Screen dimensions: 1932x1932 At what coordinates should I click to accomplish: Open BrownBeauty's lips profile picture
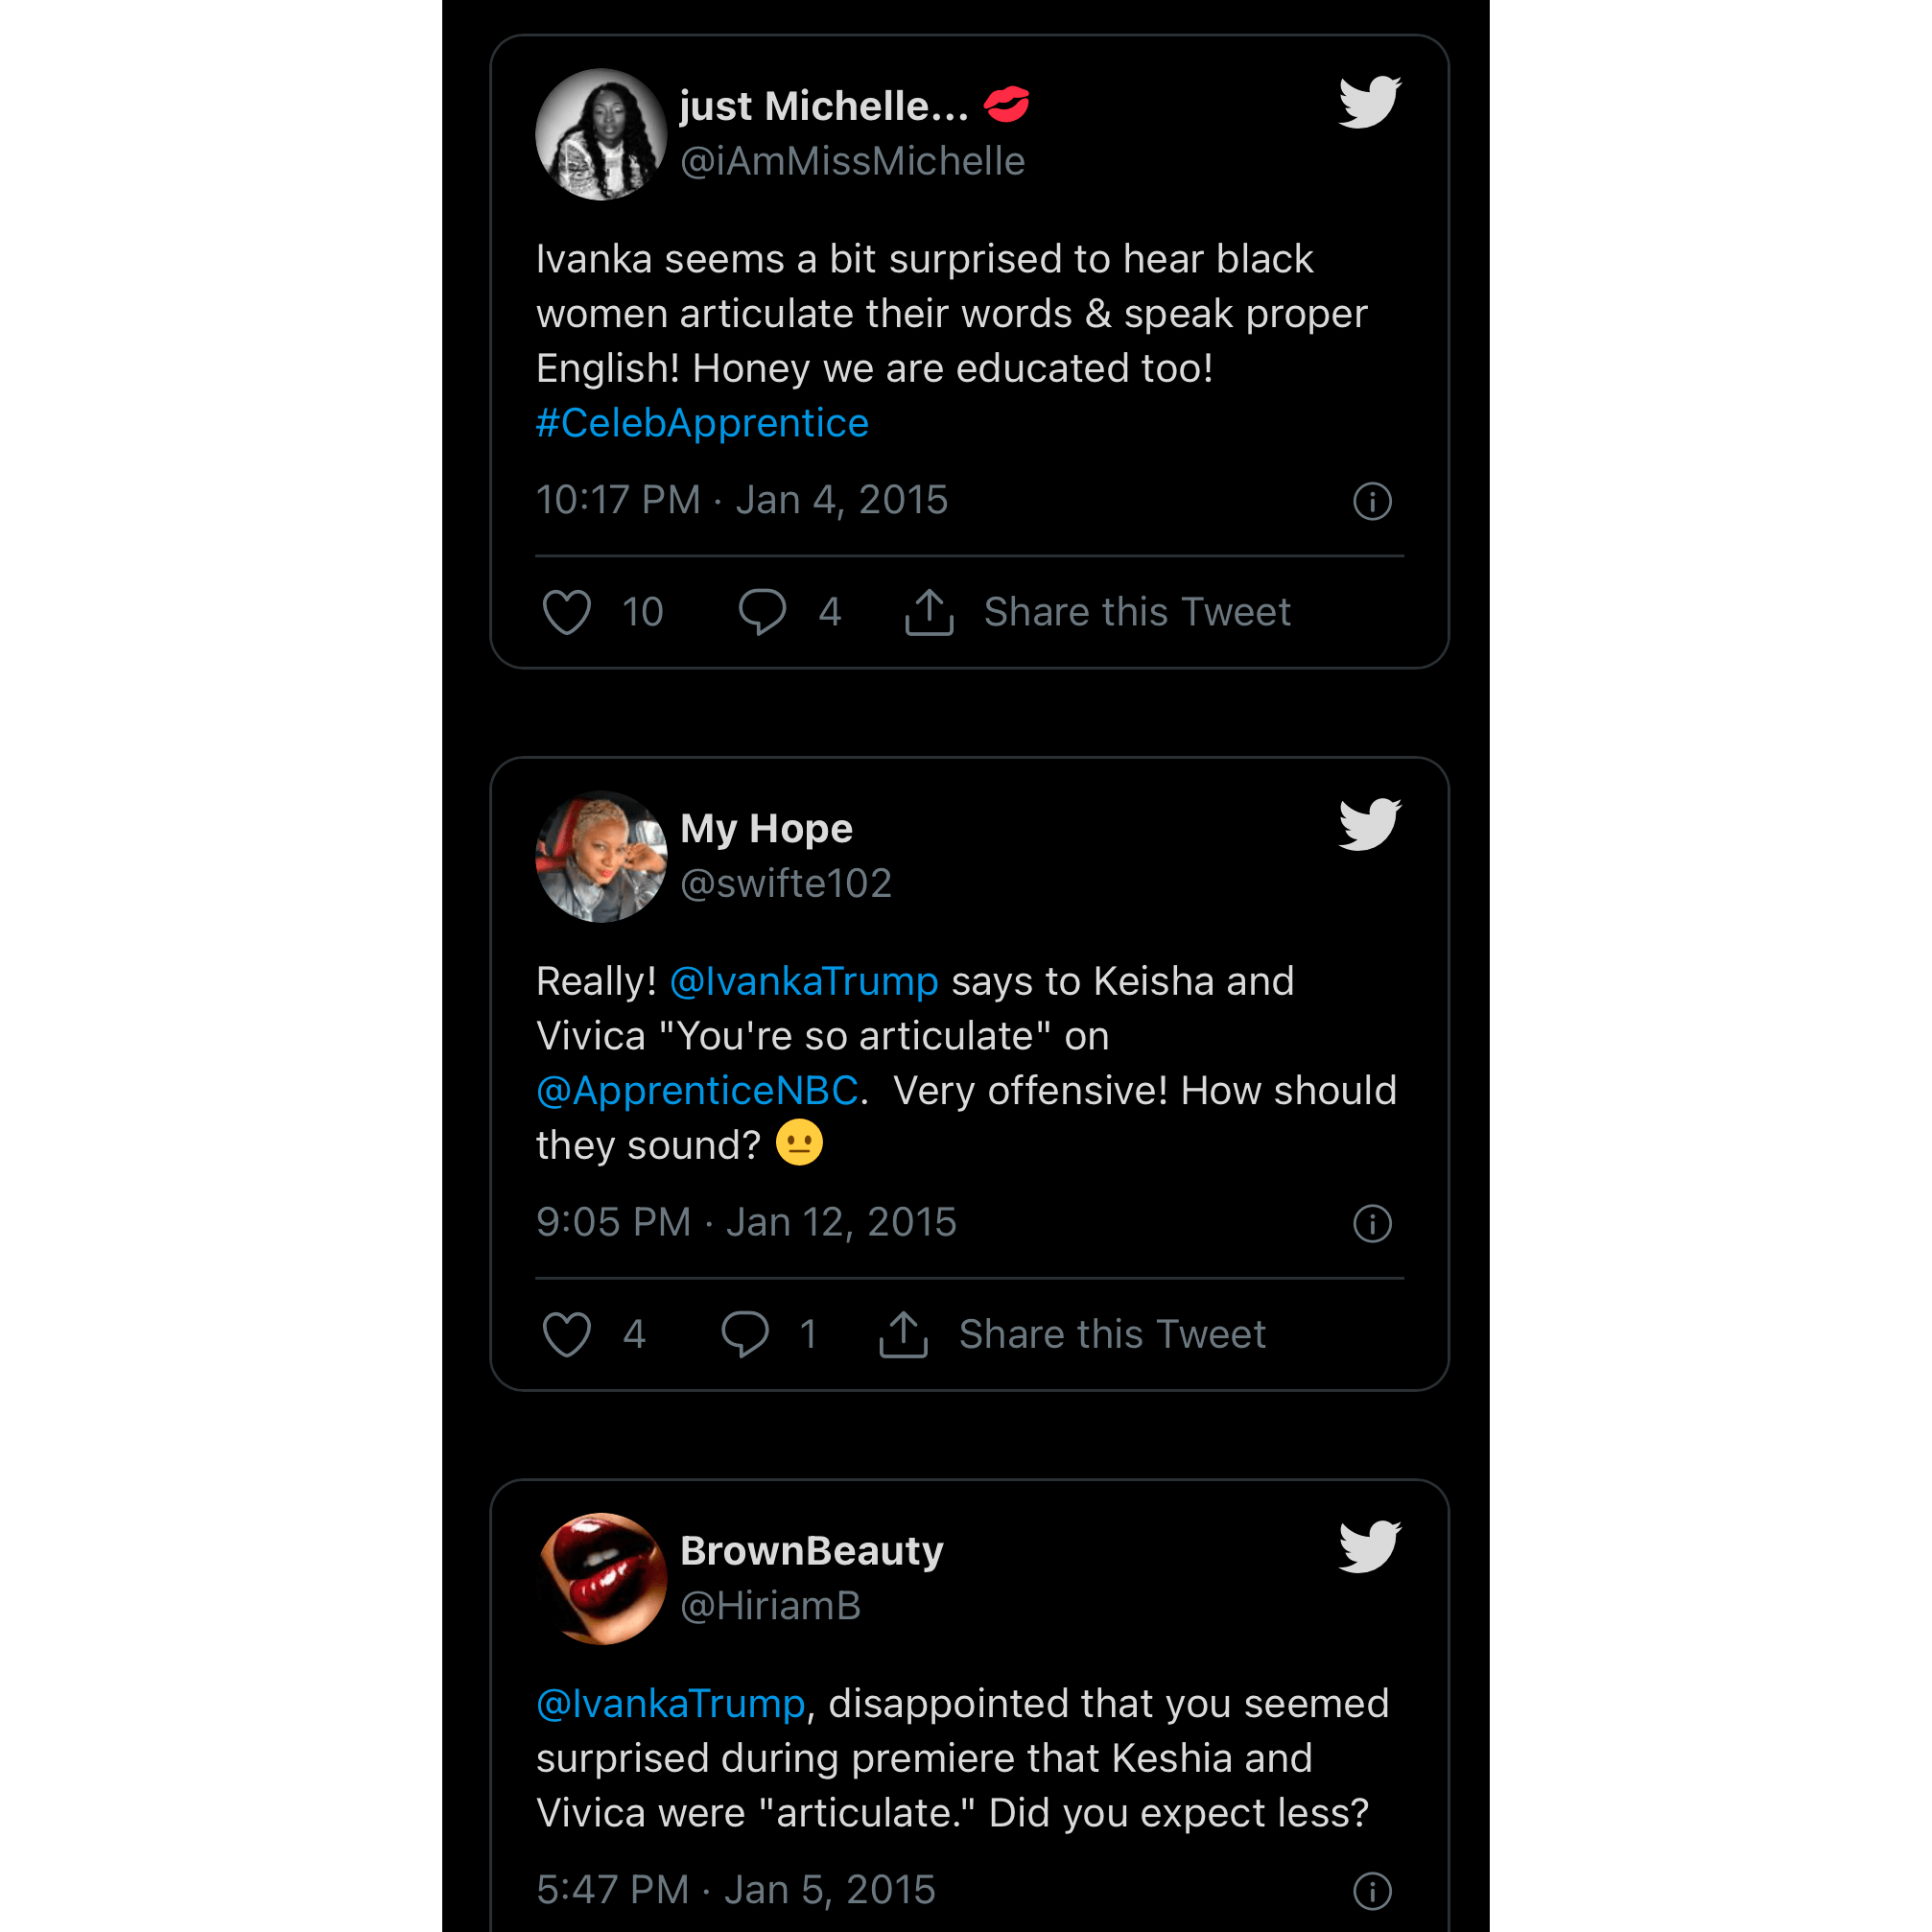click(601, 1578)
